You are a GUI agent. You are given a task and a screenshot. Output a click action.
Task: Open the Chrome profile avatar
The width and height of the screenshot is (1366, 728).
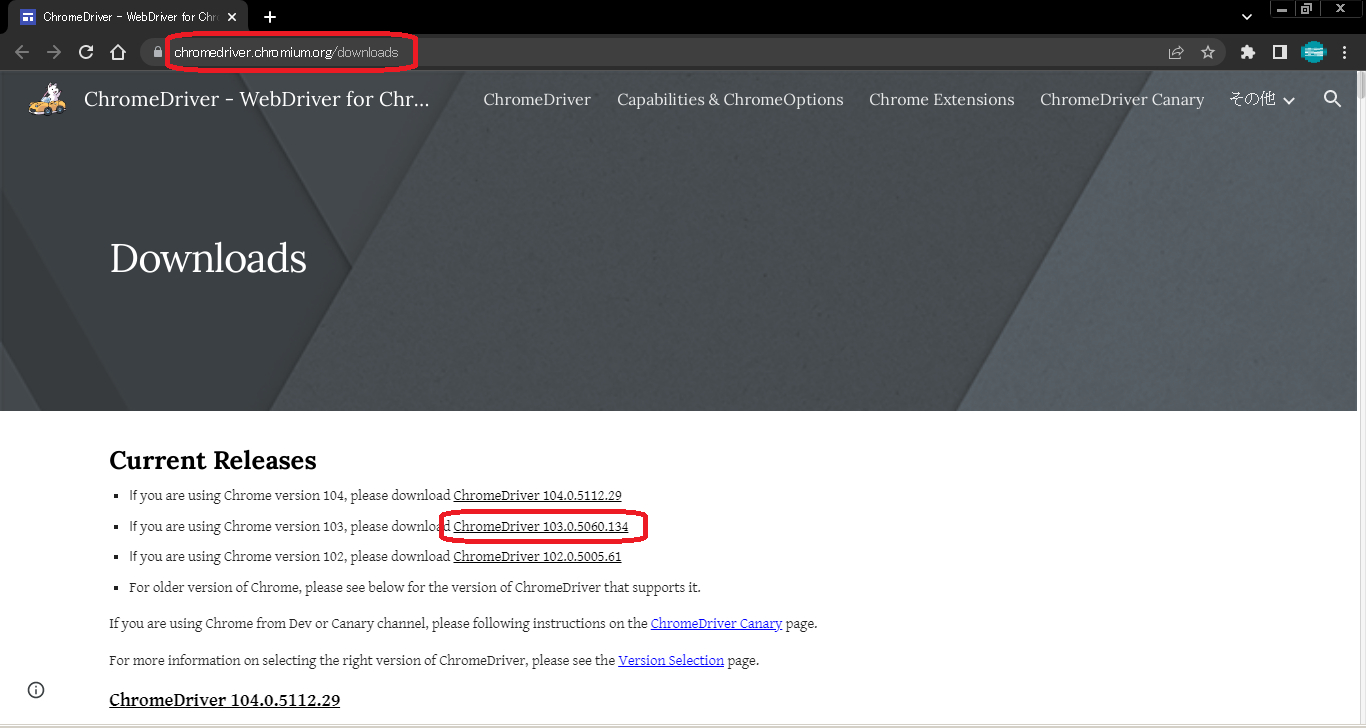point(1313,53)
